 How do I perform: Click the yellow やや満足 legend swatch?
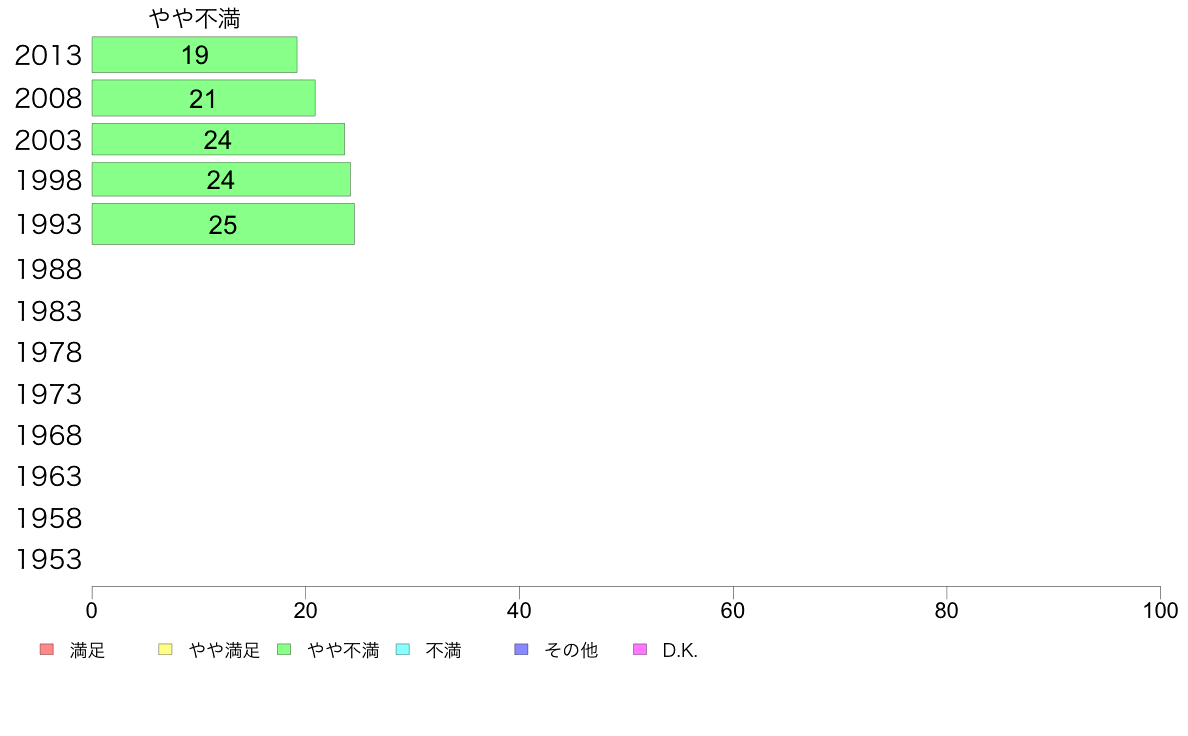165,650
